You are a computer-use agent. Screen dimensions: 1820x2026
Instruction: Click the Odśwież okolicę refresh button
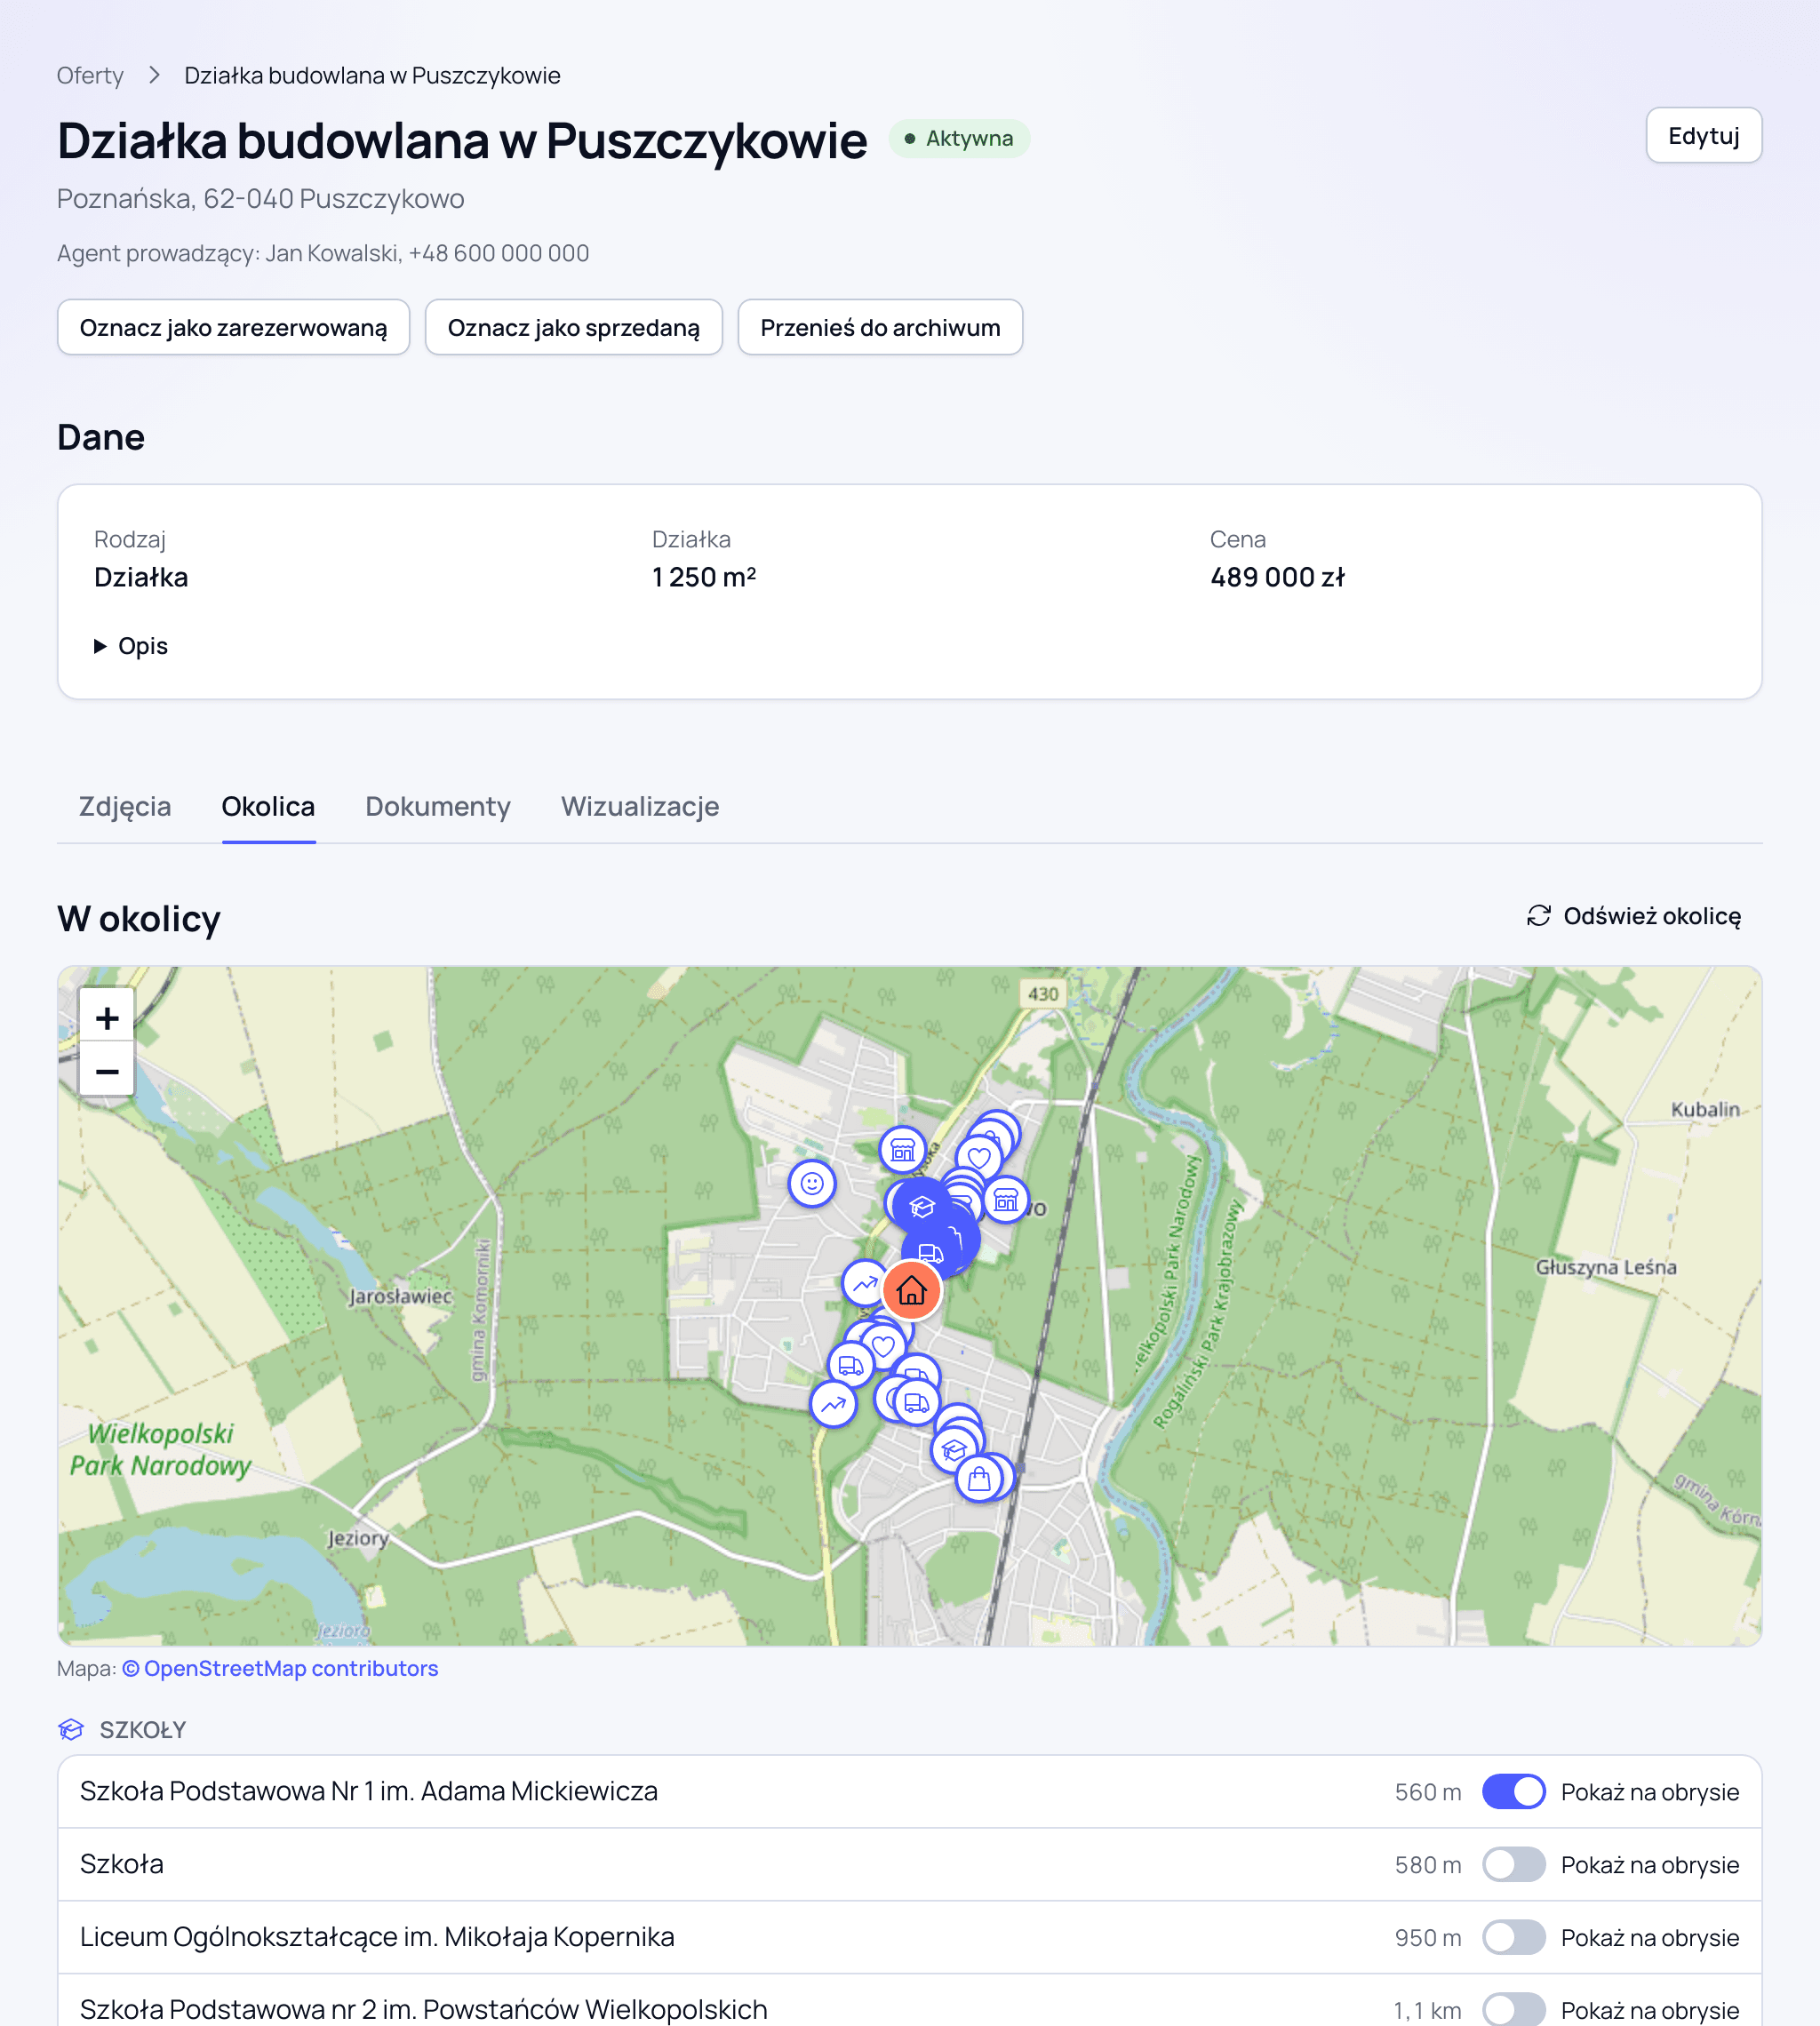1634,916
